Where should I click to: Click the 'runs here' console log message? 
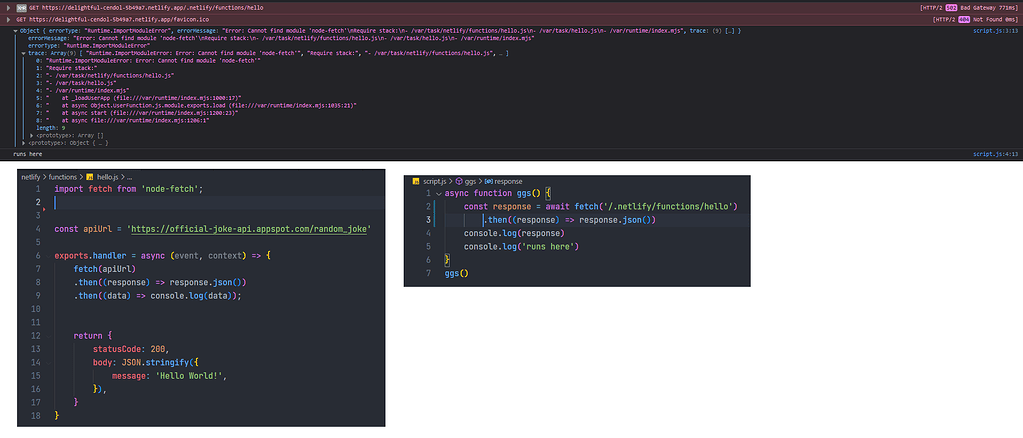tap(27, 154)
